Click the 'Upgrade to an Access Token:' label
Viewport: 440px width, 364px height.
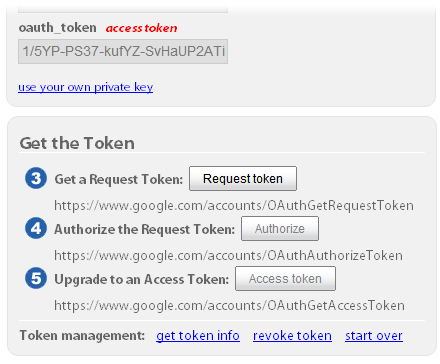pos(142,279)
